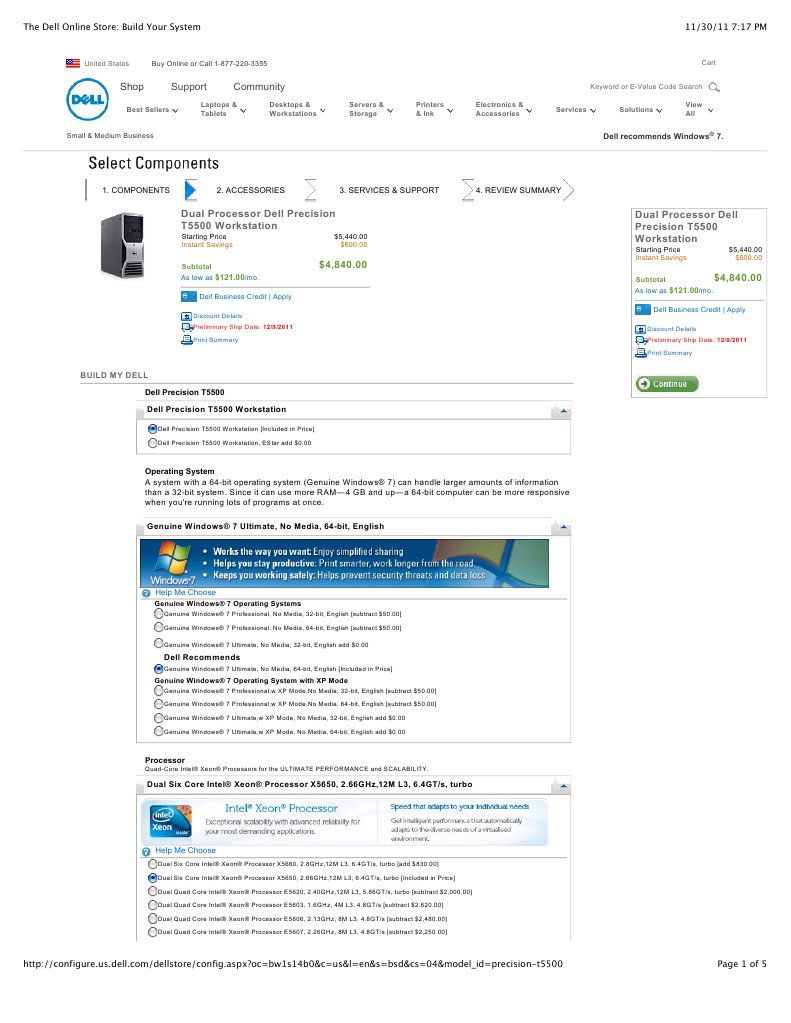
Task: Click Print Summary printer icon in main summary
Action: [x=187, y=339]
